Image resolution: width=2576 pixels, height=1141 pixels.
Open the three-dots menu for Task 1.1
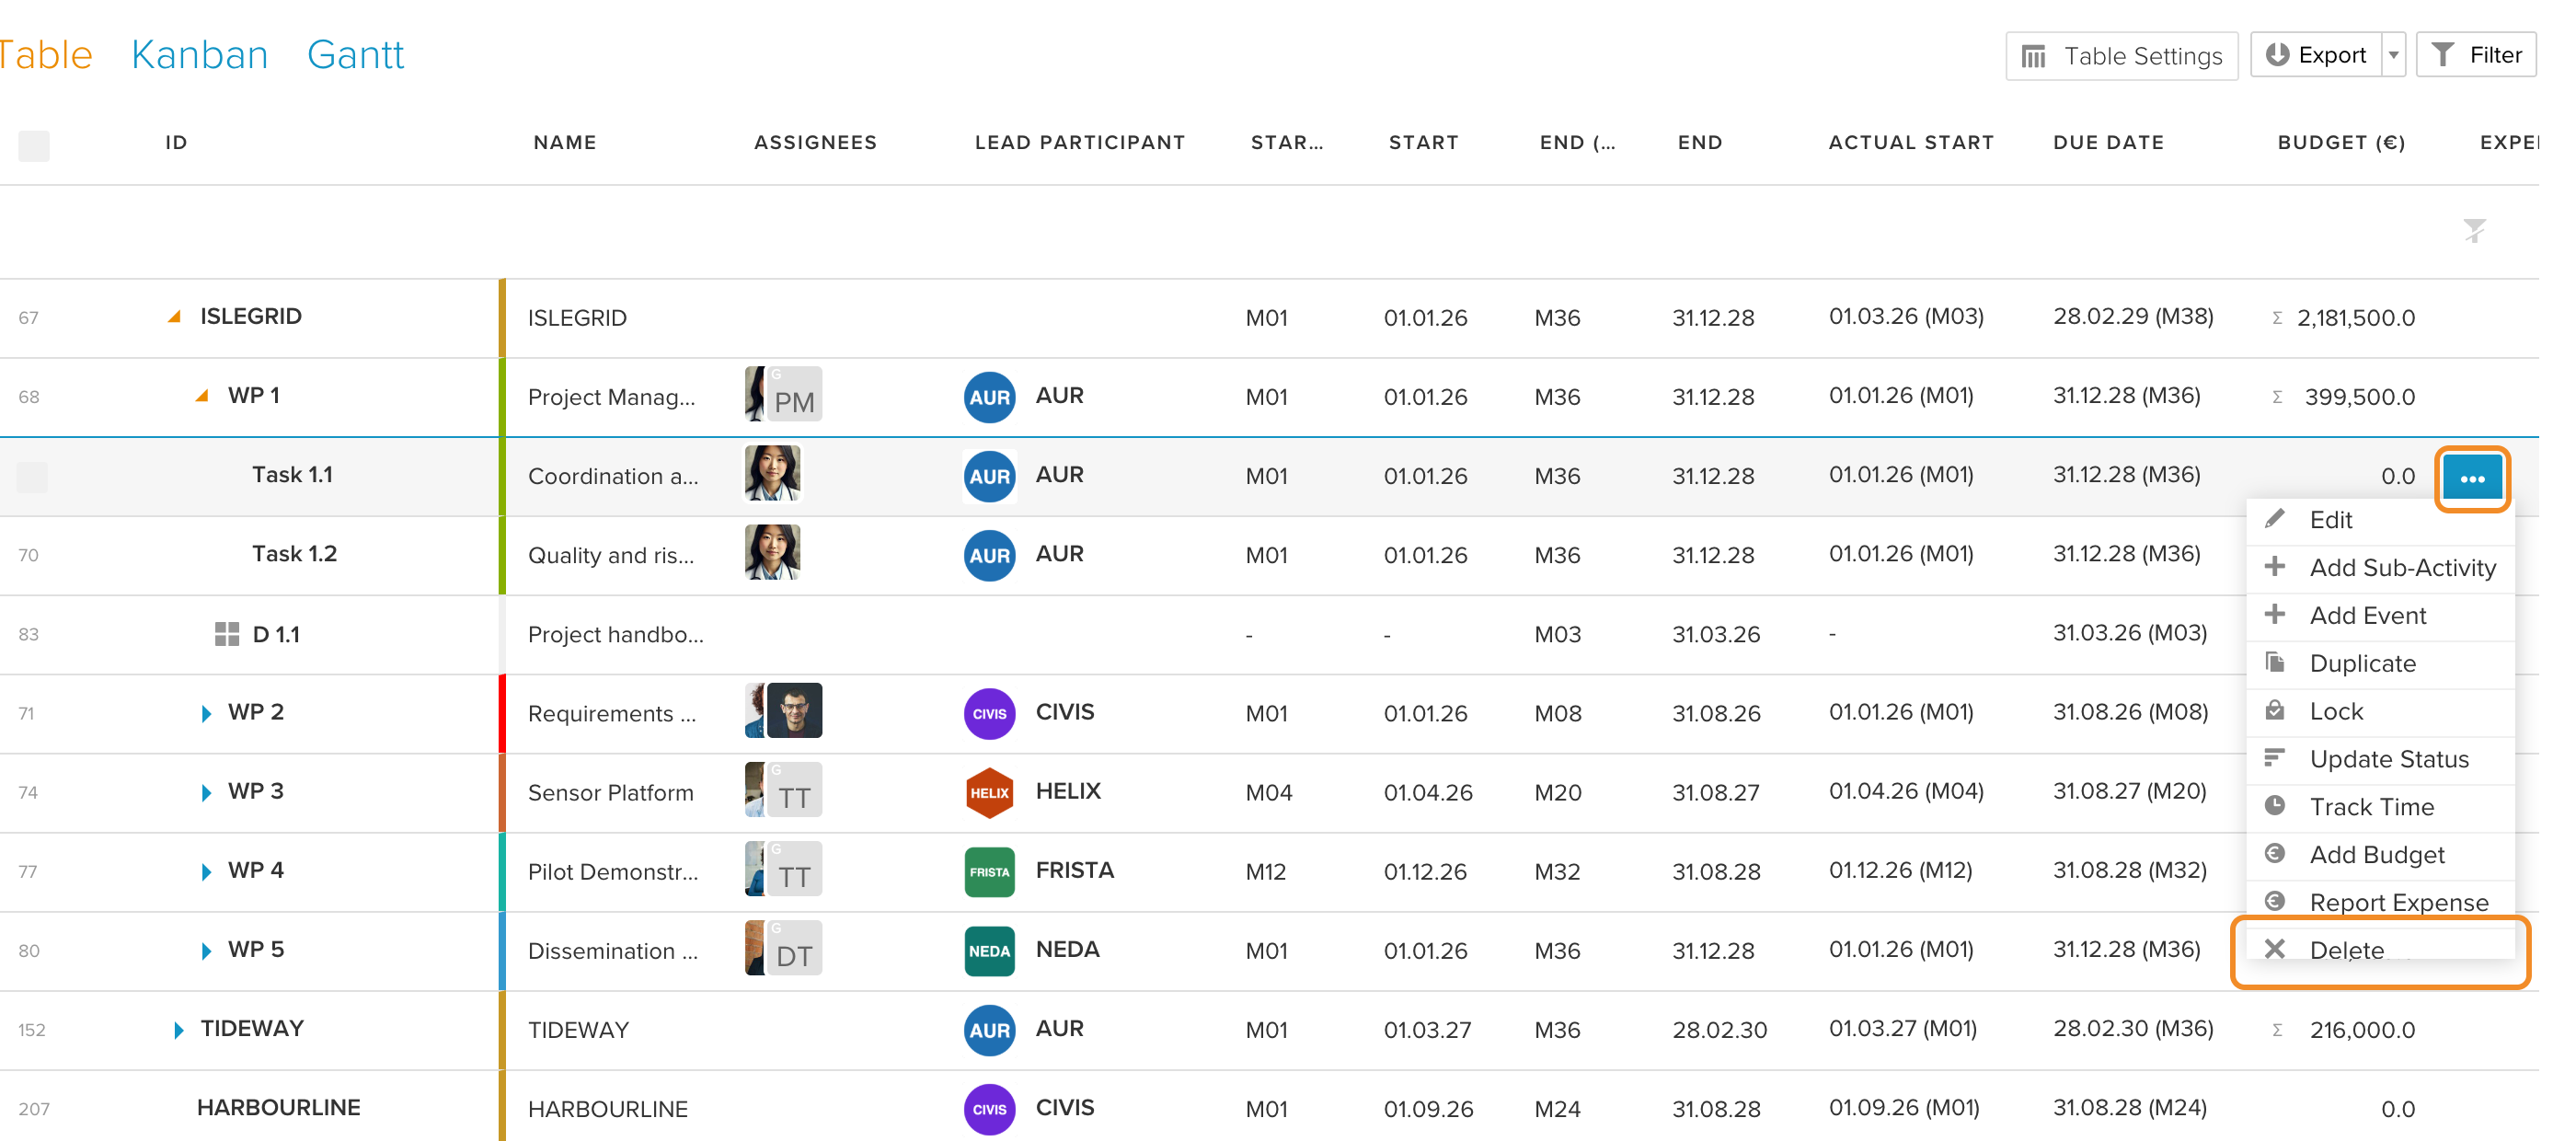click(x=2471, y=478)
